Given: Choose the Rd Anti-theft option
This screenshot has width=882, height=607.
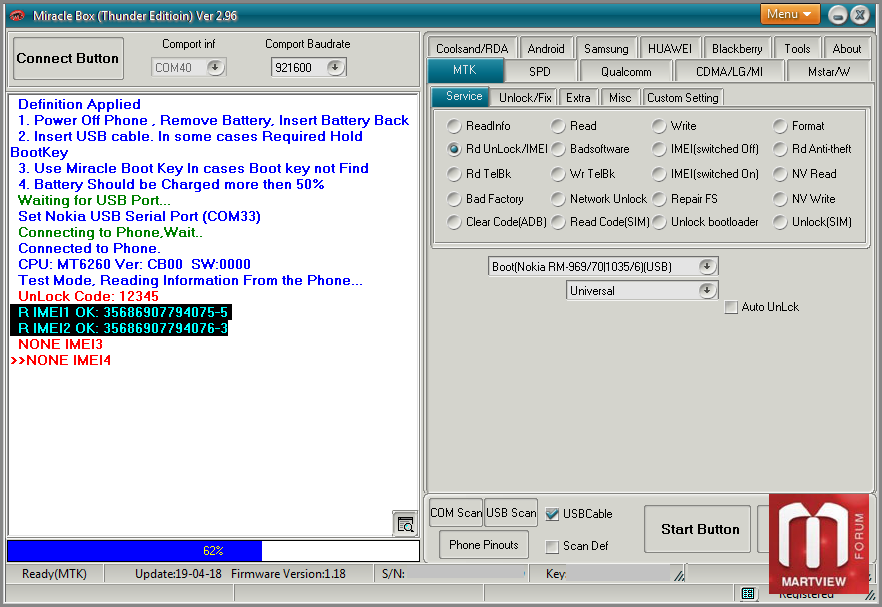Looking at the screenshot, I should tap(780, 149).
